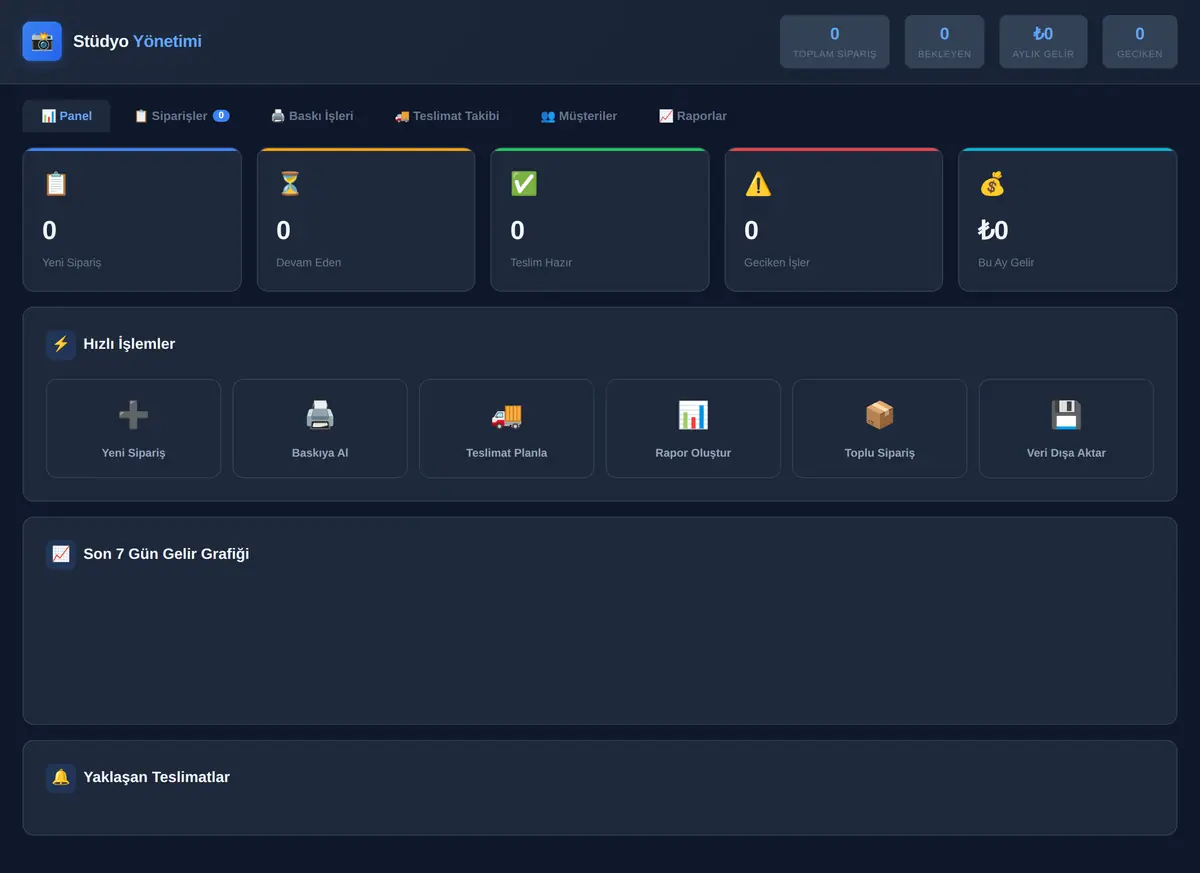Click the package box icon above Toplu Sipariş
The width and height of the screenshot is (1200, 873).
click(879, 415)
